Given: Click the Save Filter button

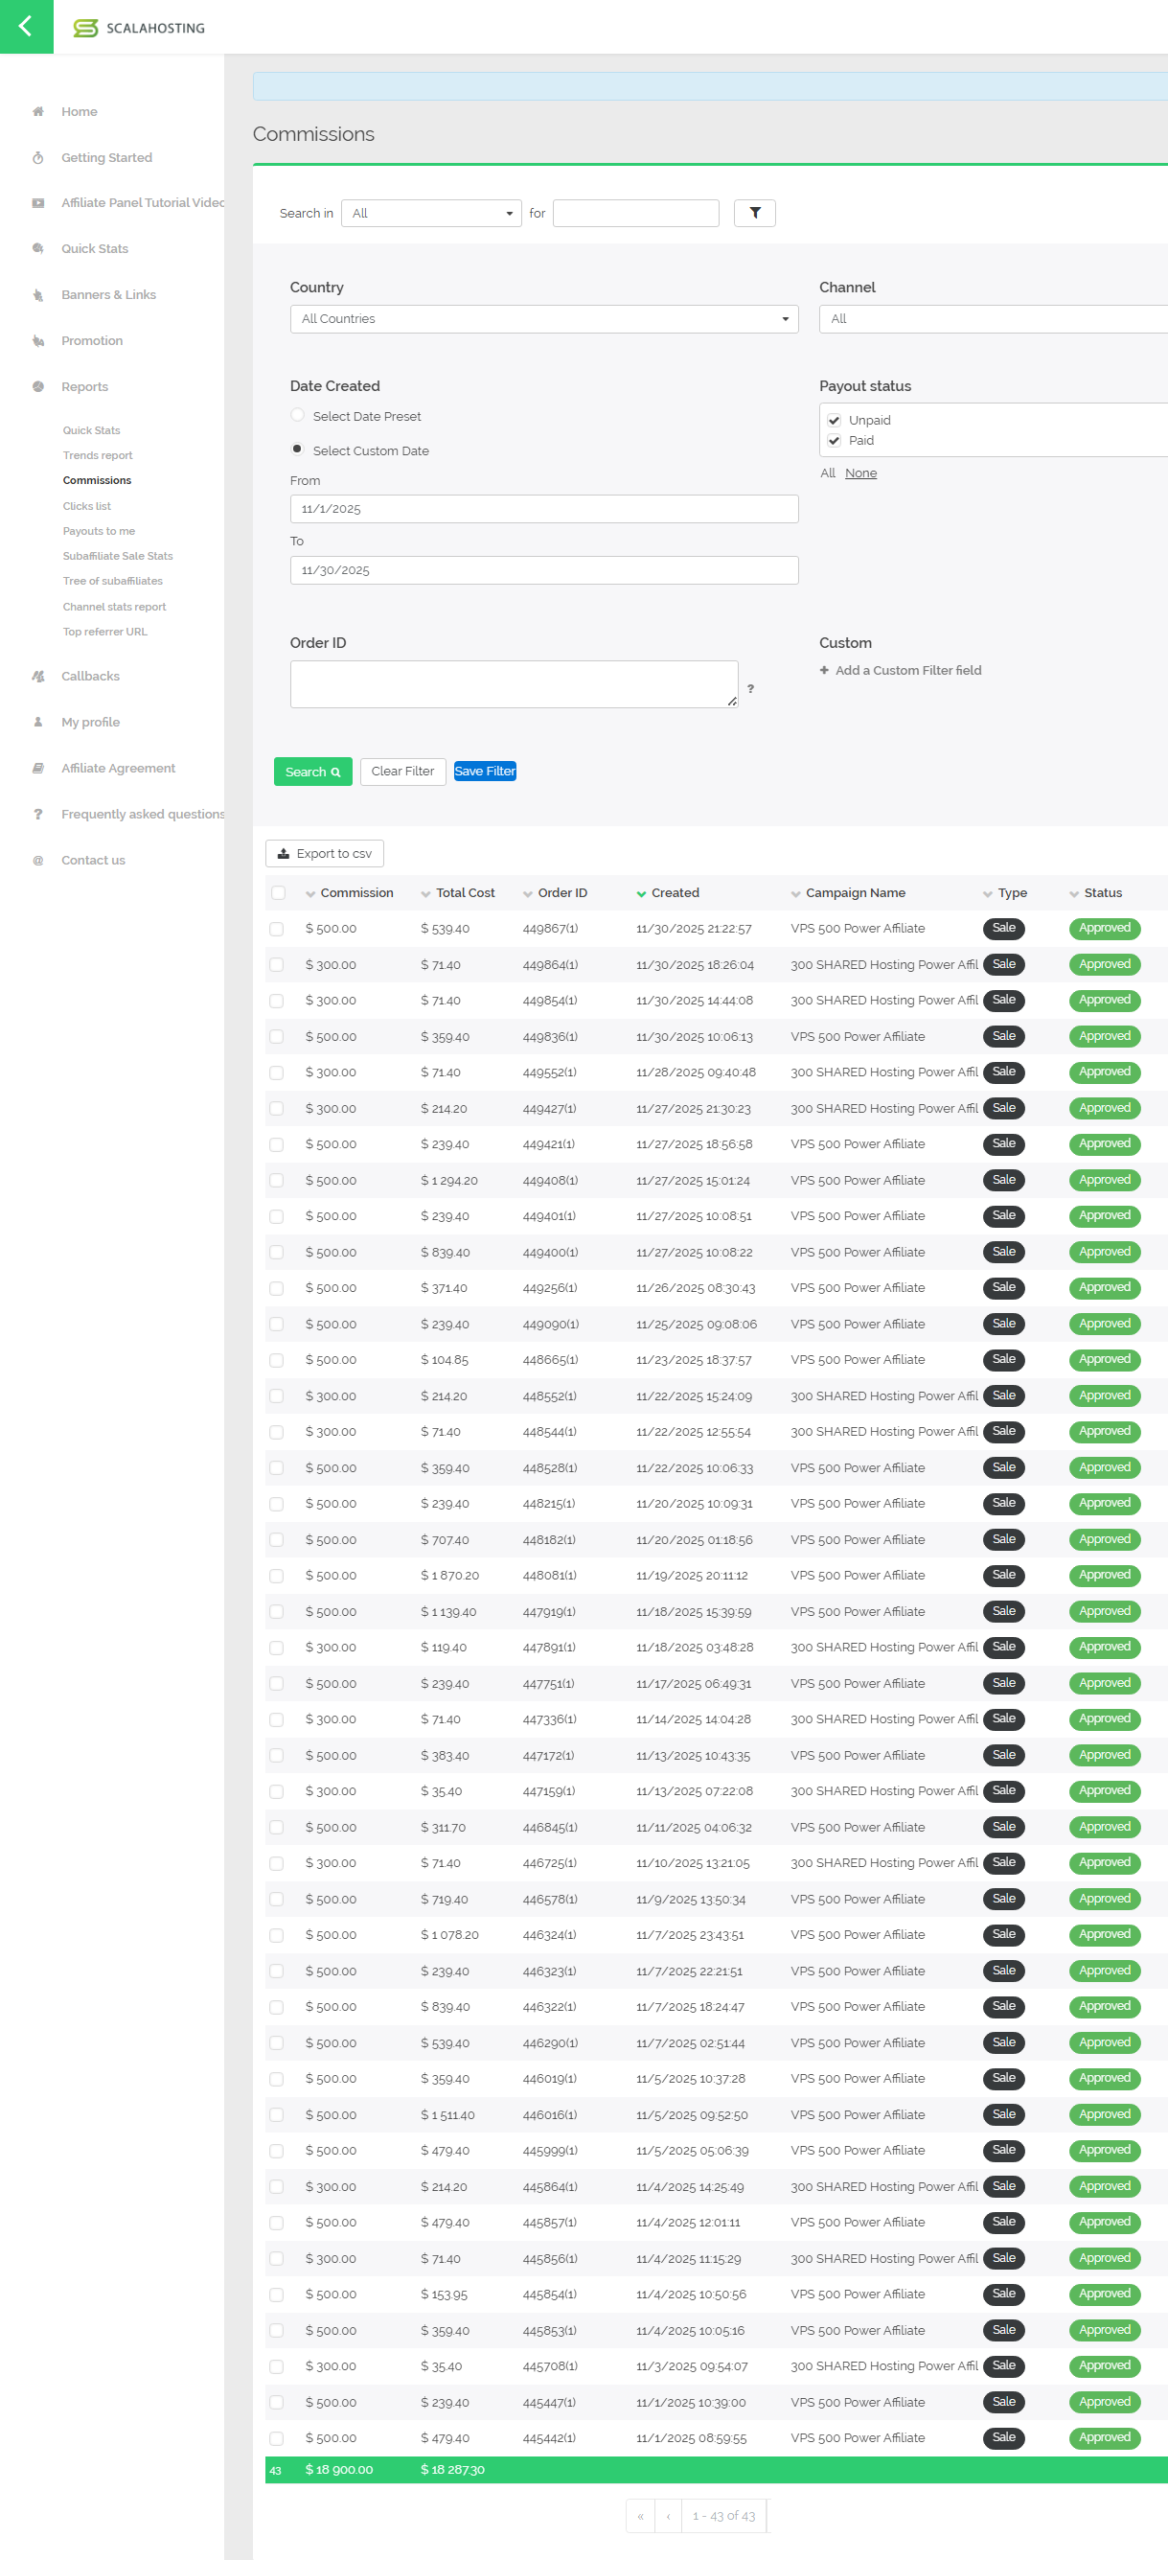Looking at the screenshot, I should point(485,772).
